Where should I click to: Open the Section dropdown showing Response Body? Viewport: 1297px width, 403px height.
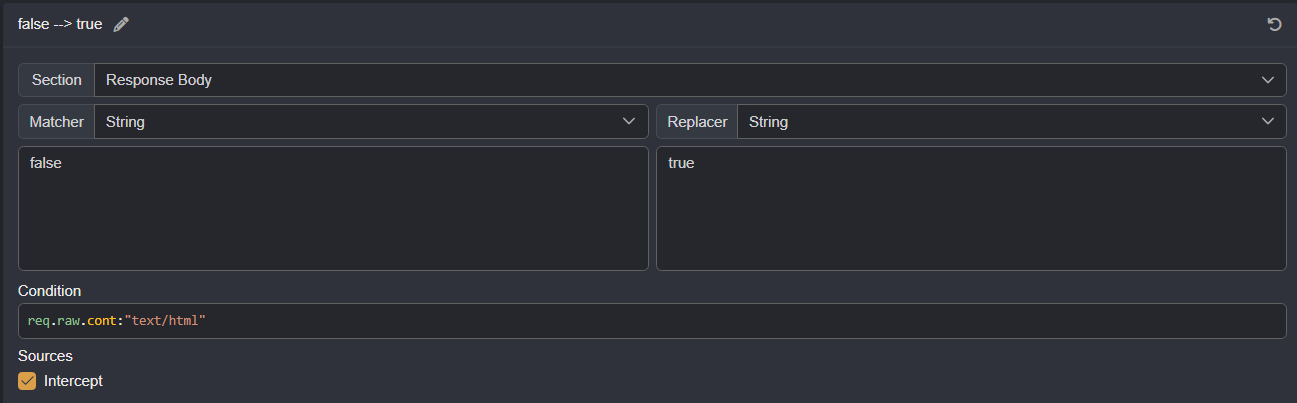pos(680,80)
